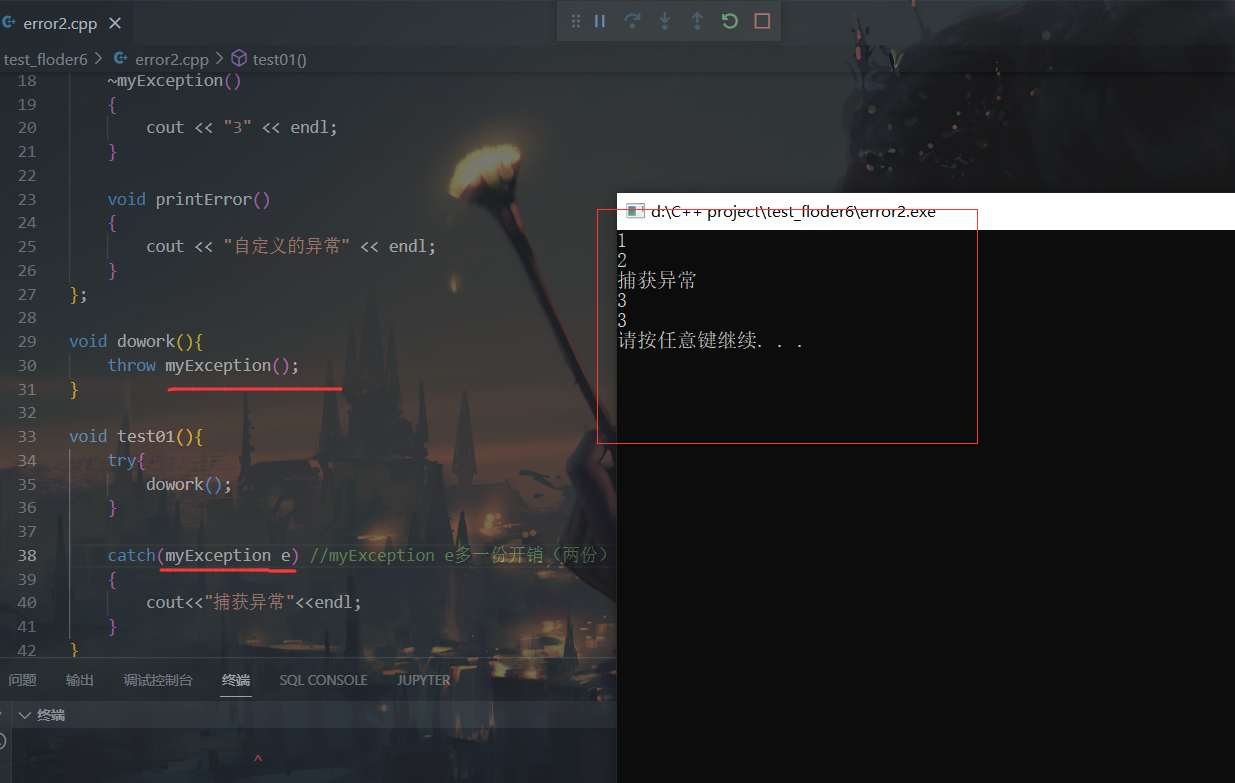Viewport: 1235px width, 783px height.
Task: Click line number 30 in the gutter
Action: tap(27, 365)
